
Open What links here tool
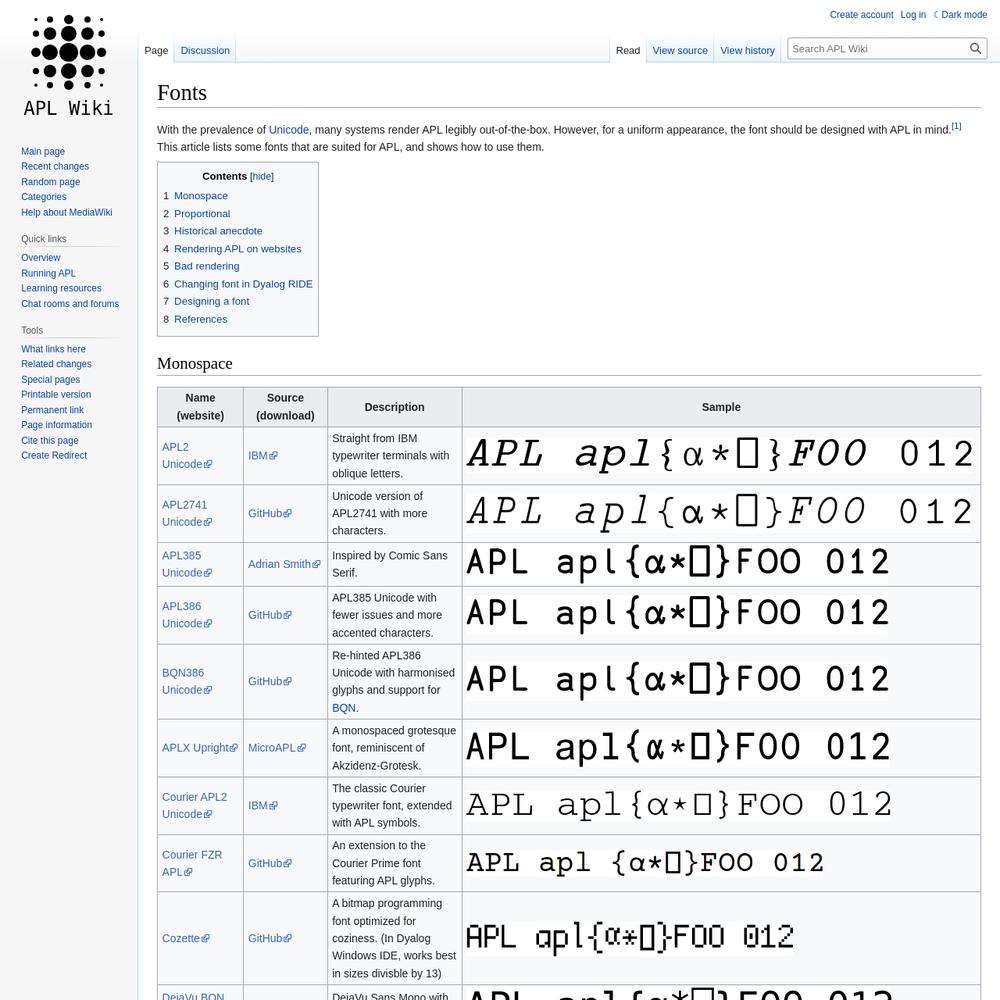(53, 349)
